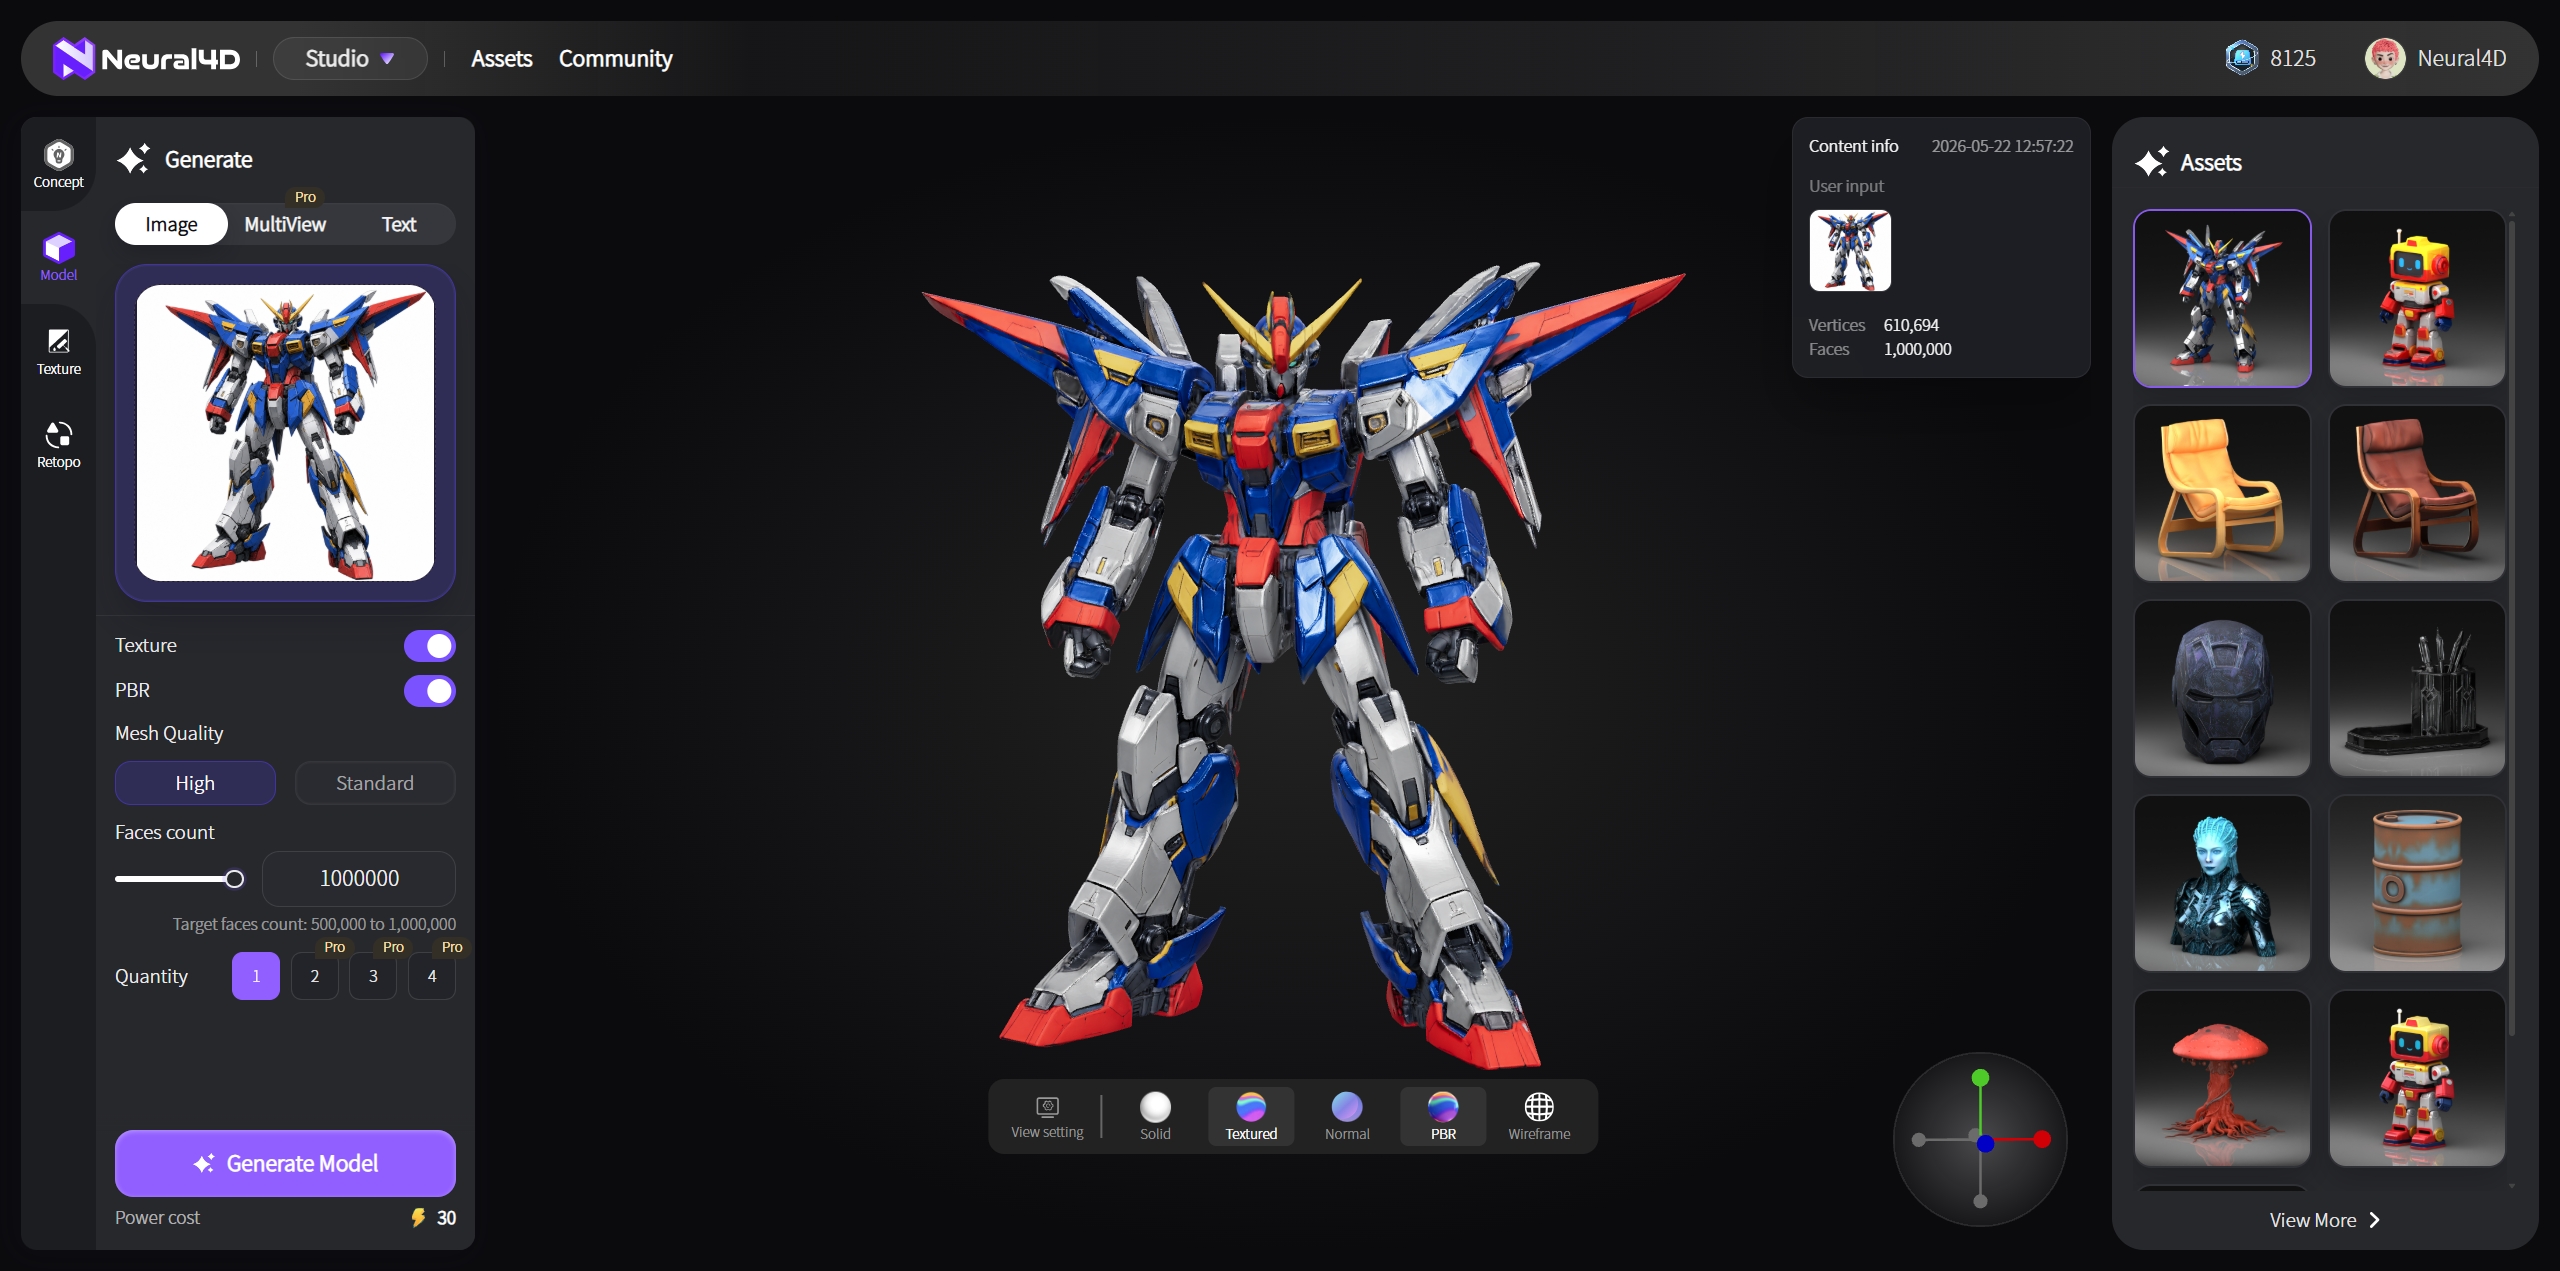Click the Generate Model button
This screenshot has width=2560, height=1271.
pos(285,1163)
